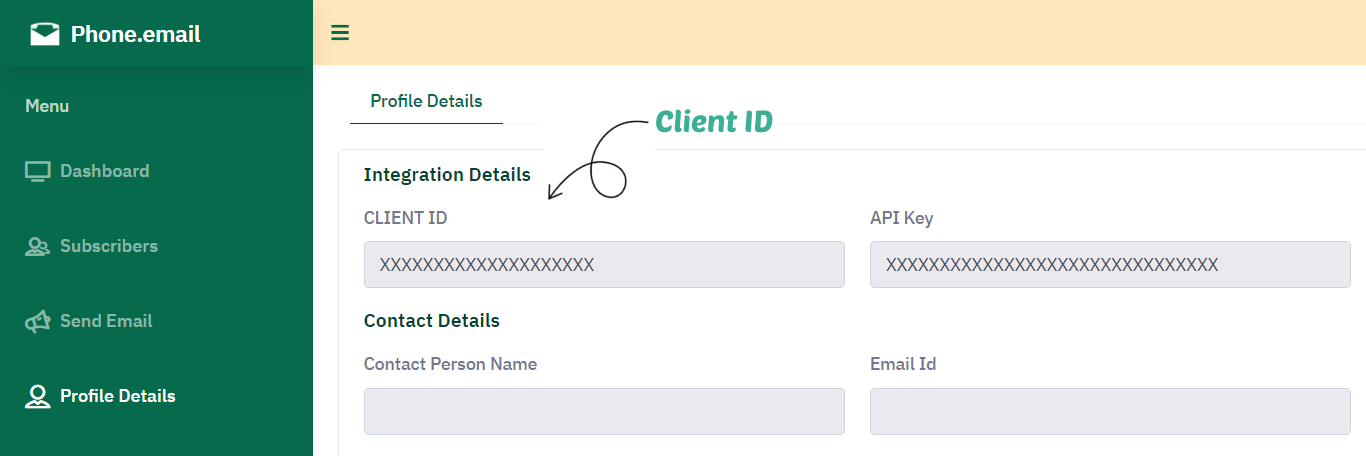
Task: Click the CLIENT ID field label
Action: [x=405, y=218]
